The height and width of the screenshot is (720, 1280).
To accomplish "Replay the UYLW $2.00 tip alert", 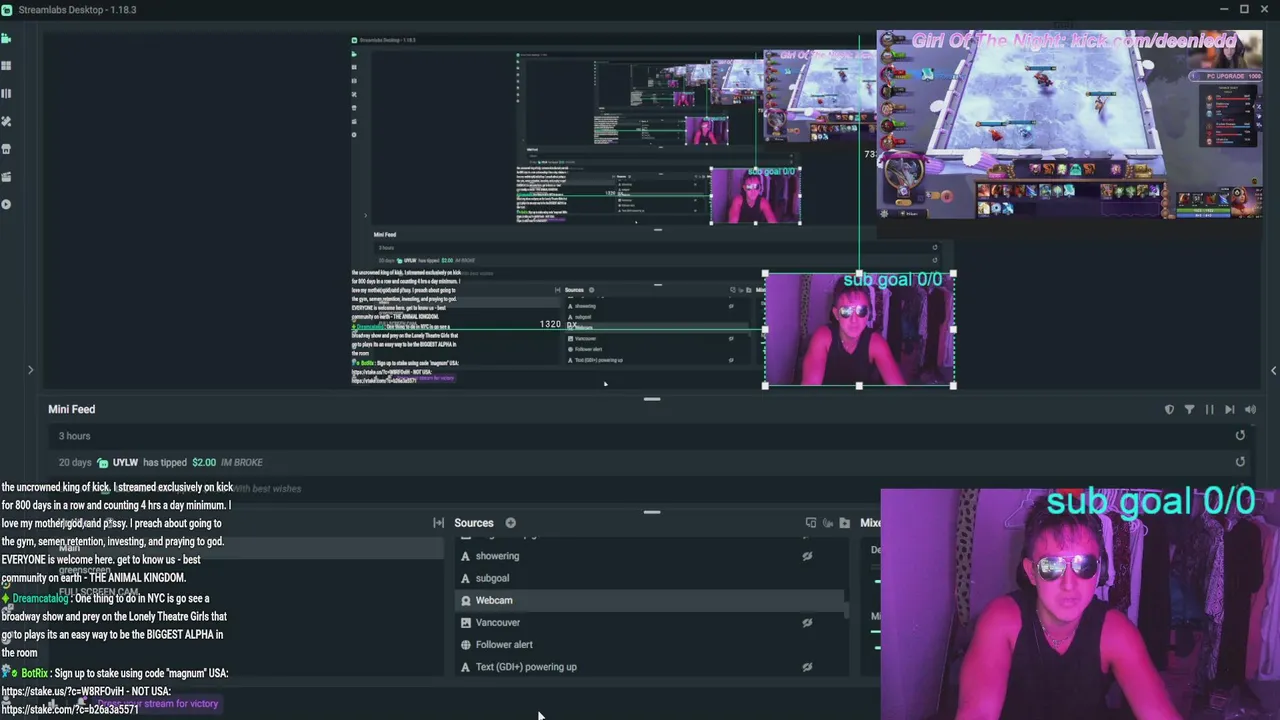I will 1240,462.
